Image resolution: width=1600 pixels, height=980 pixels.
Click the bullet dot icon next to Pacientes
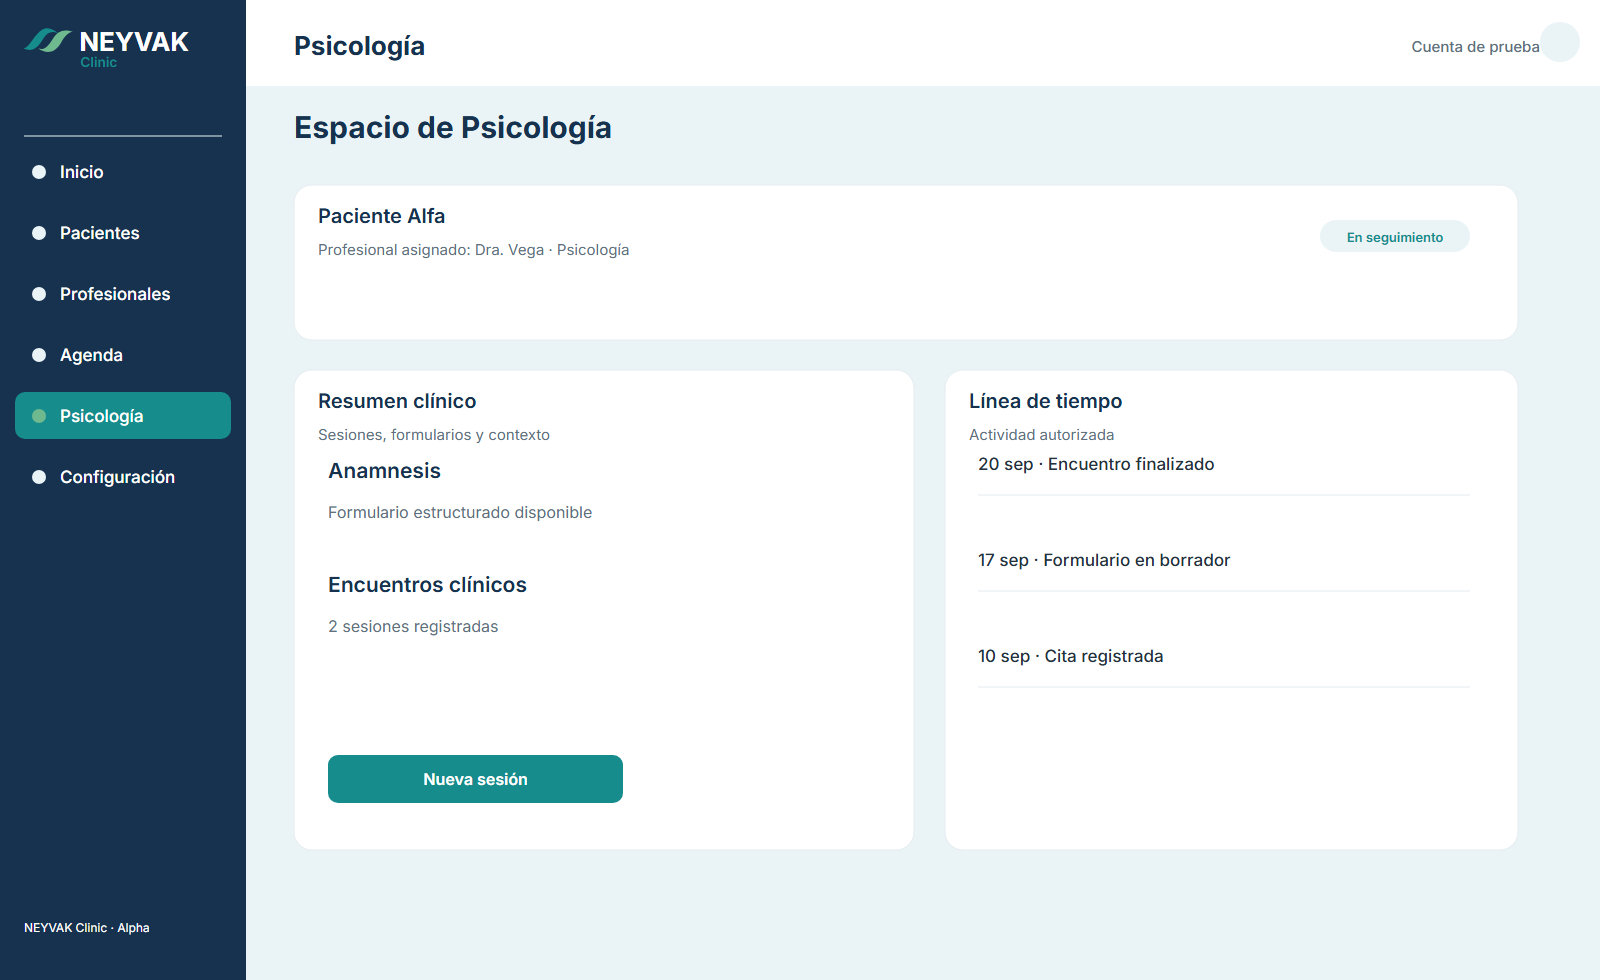click(39, 233)
